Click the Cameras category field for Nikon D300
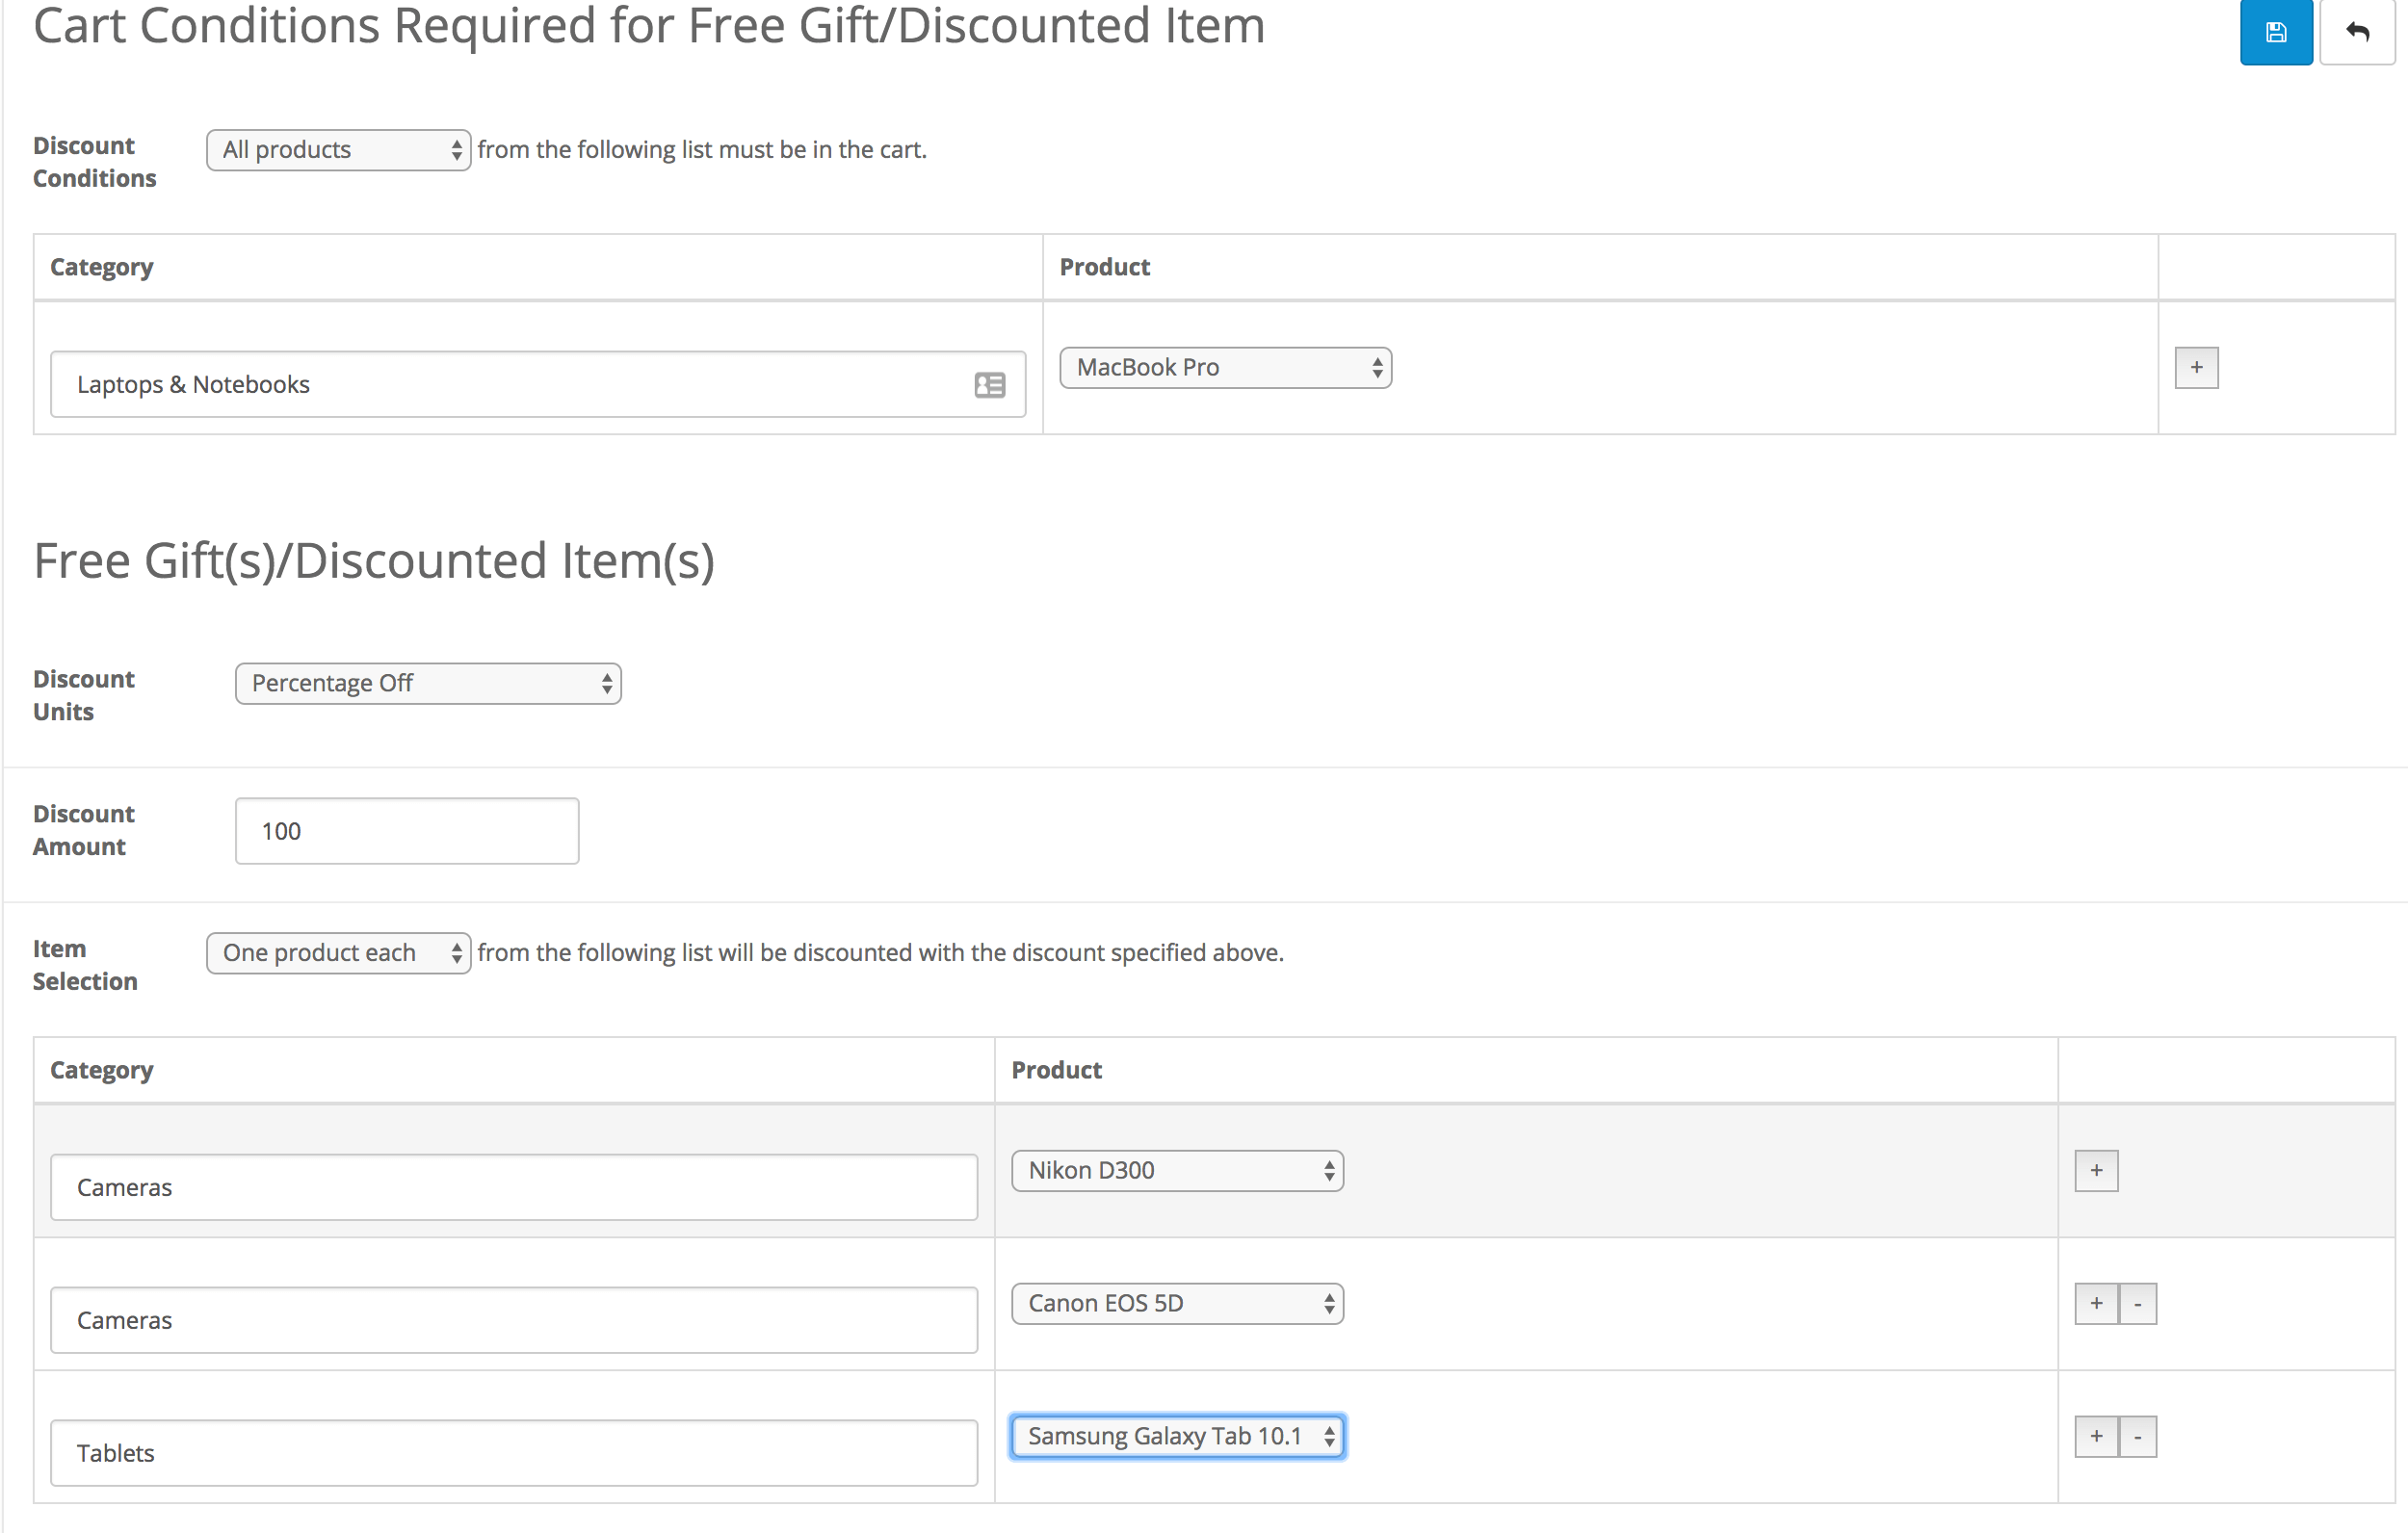The image size is (2408, 1533). pyautogui.click(x=514, y=1187)
